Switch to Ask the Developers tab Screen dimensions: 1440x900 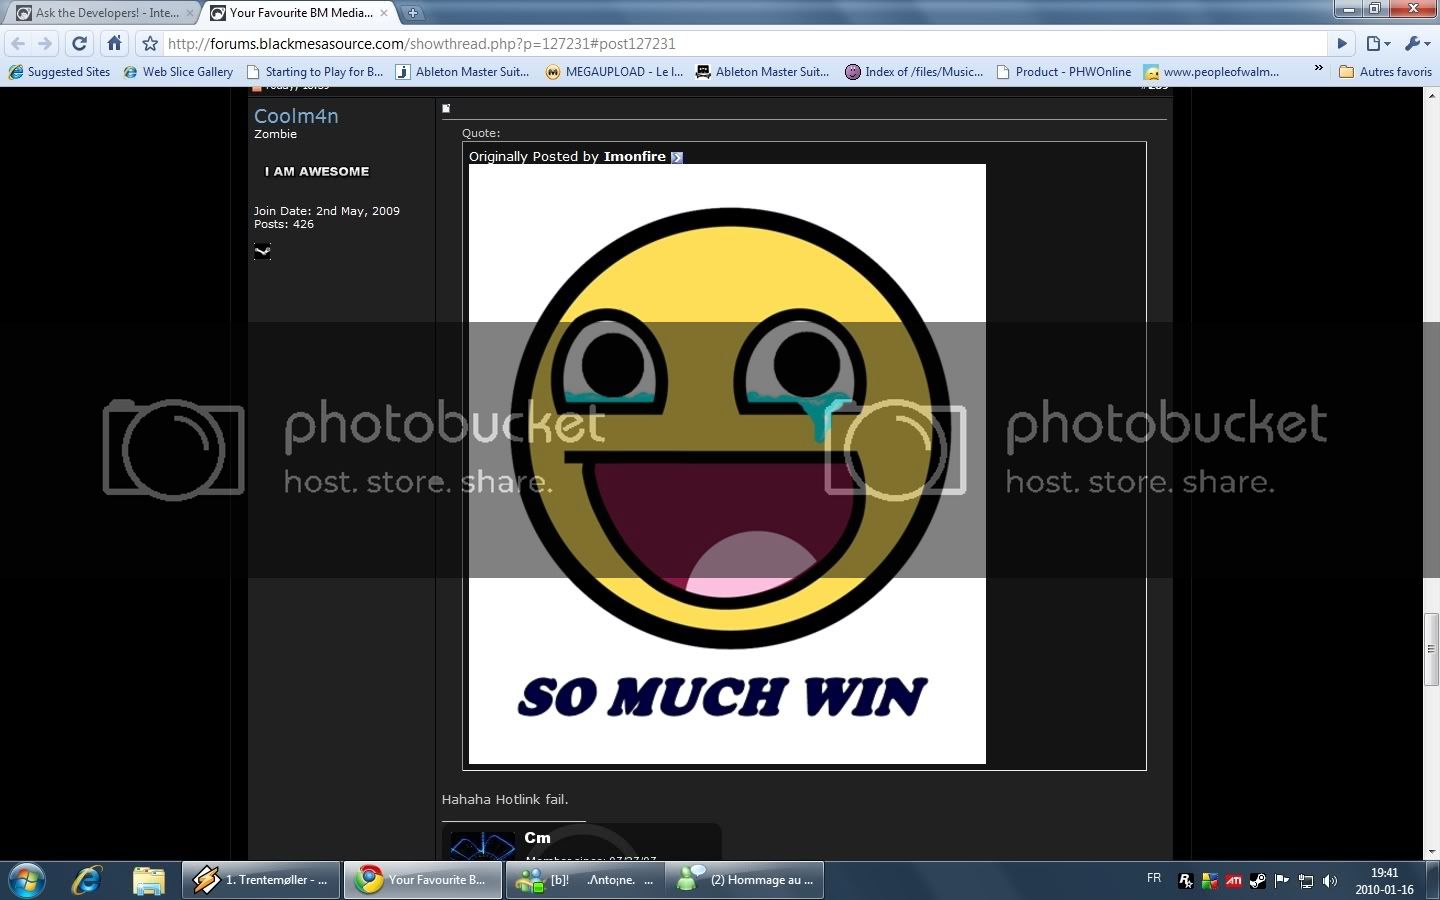coord(105,13)
